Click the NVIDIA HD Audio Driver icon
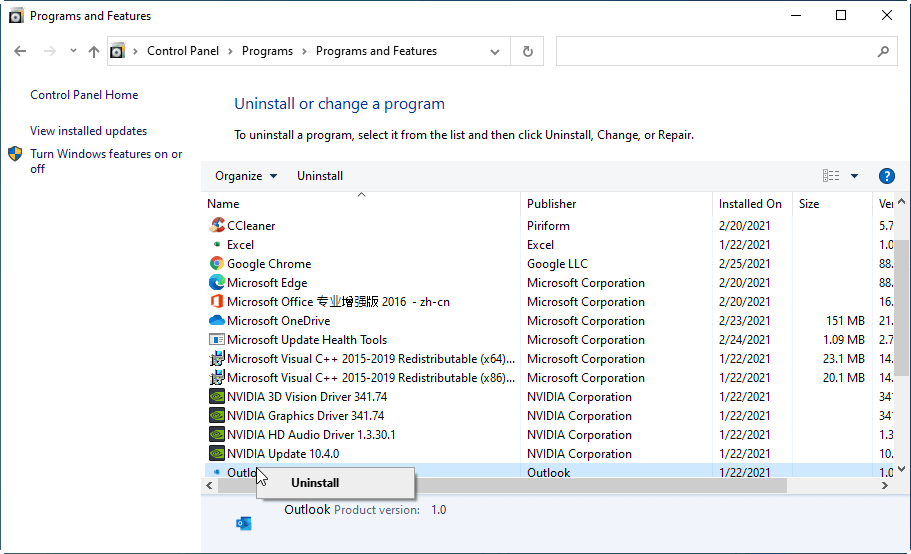The height and width of the screenshot is (554, 911). pyautogui.click(x=217, y=434)
